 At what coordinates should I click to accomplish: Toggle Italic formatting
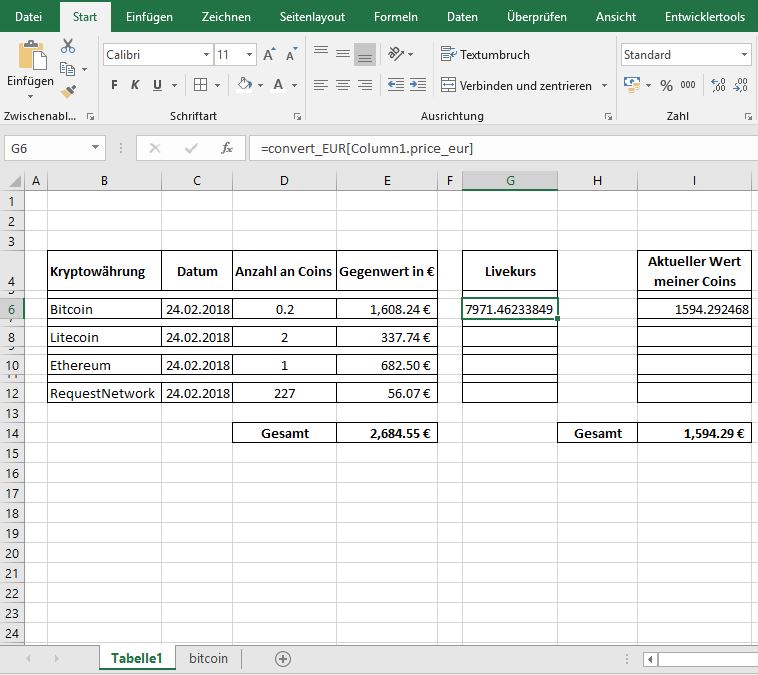(x=136, y=85)
